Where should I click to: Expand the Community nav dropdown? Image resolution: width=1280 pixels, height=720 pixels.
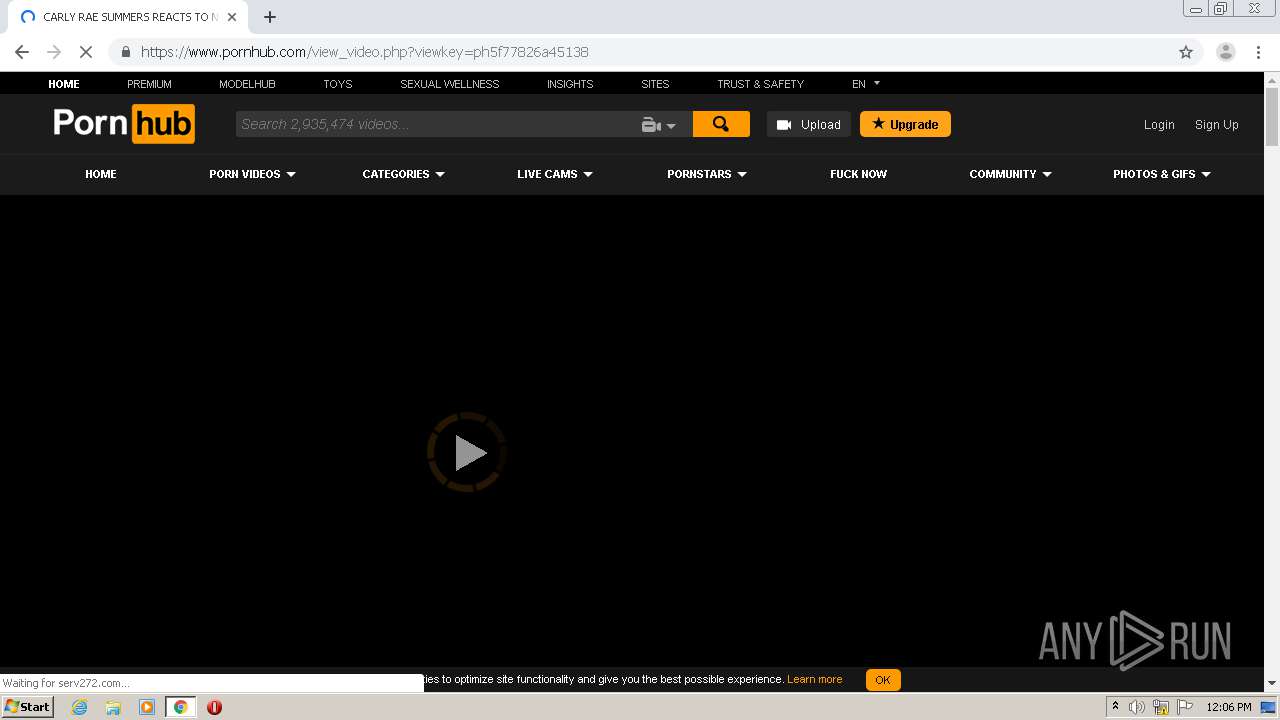[x=1010, y=174]
